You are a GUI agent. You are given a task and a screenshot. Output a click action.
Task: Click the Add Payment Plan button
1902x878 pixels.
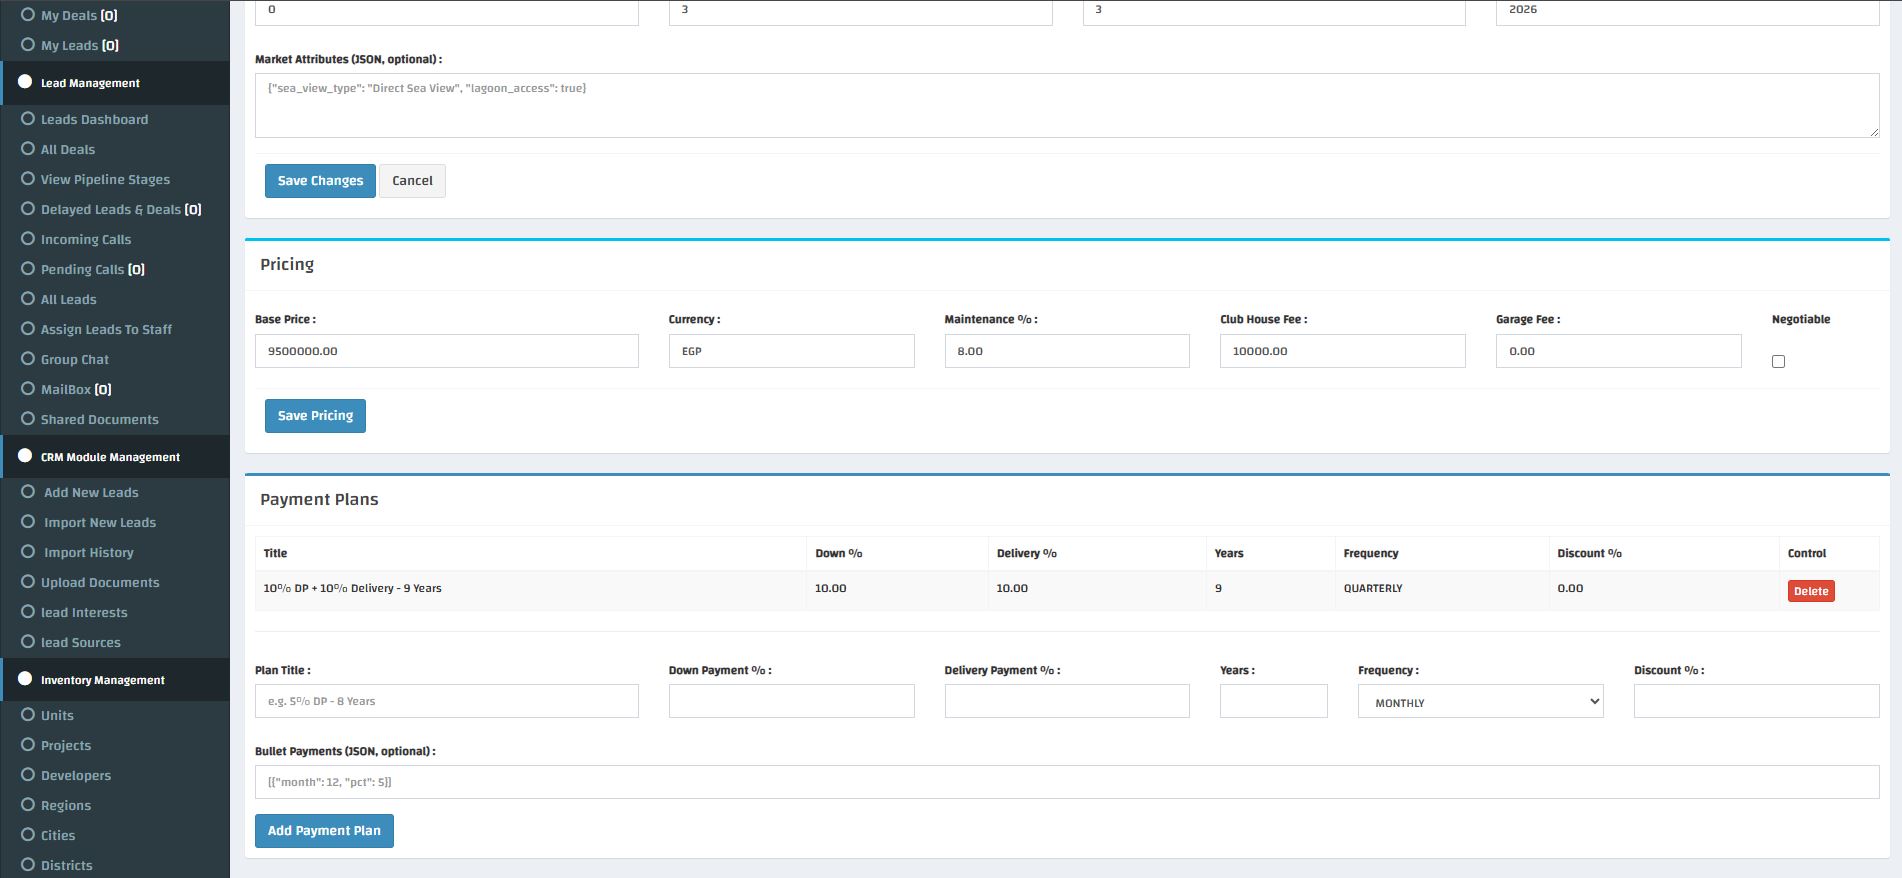pos(324,831)
